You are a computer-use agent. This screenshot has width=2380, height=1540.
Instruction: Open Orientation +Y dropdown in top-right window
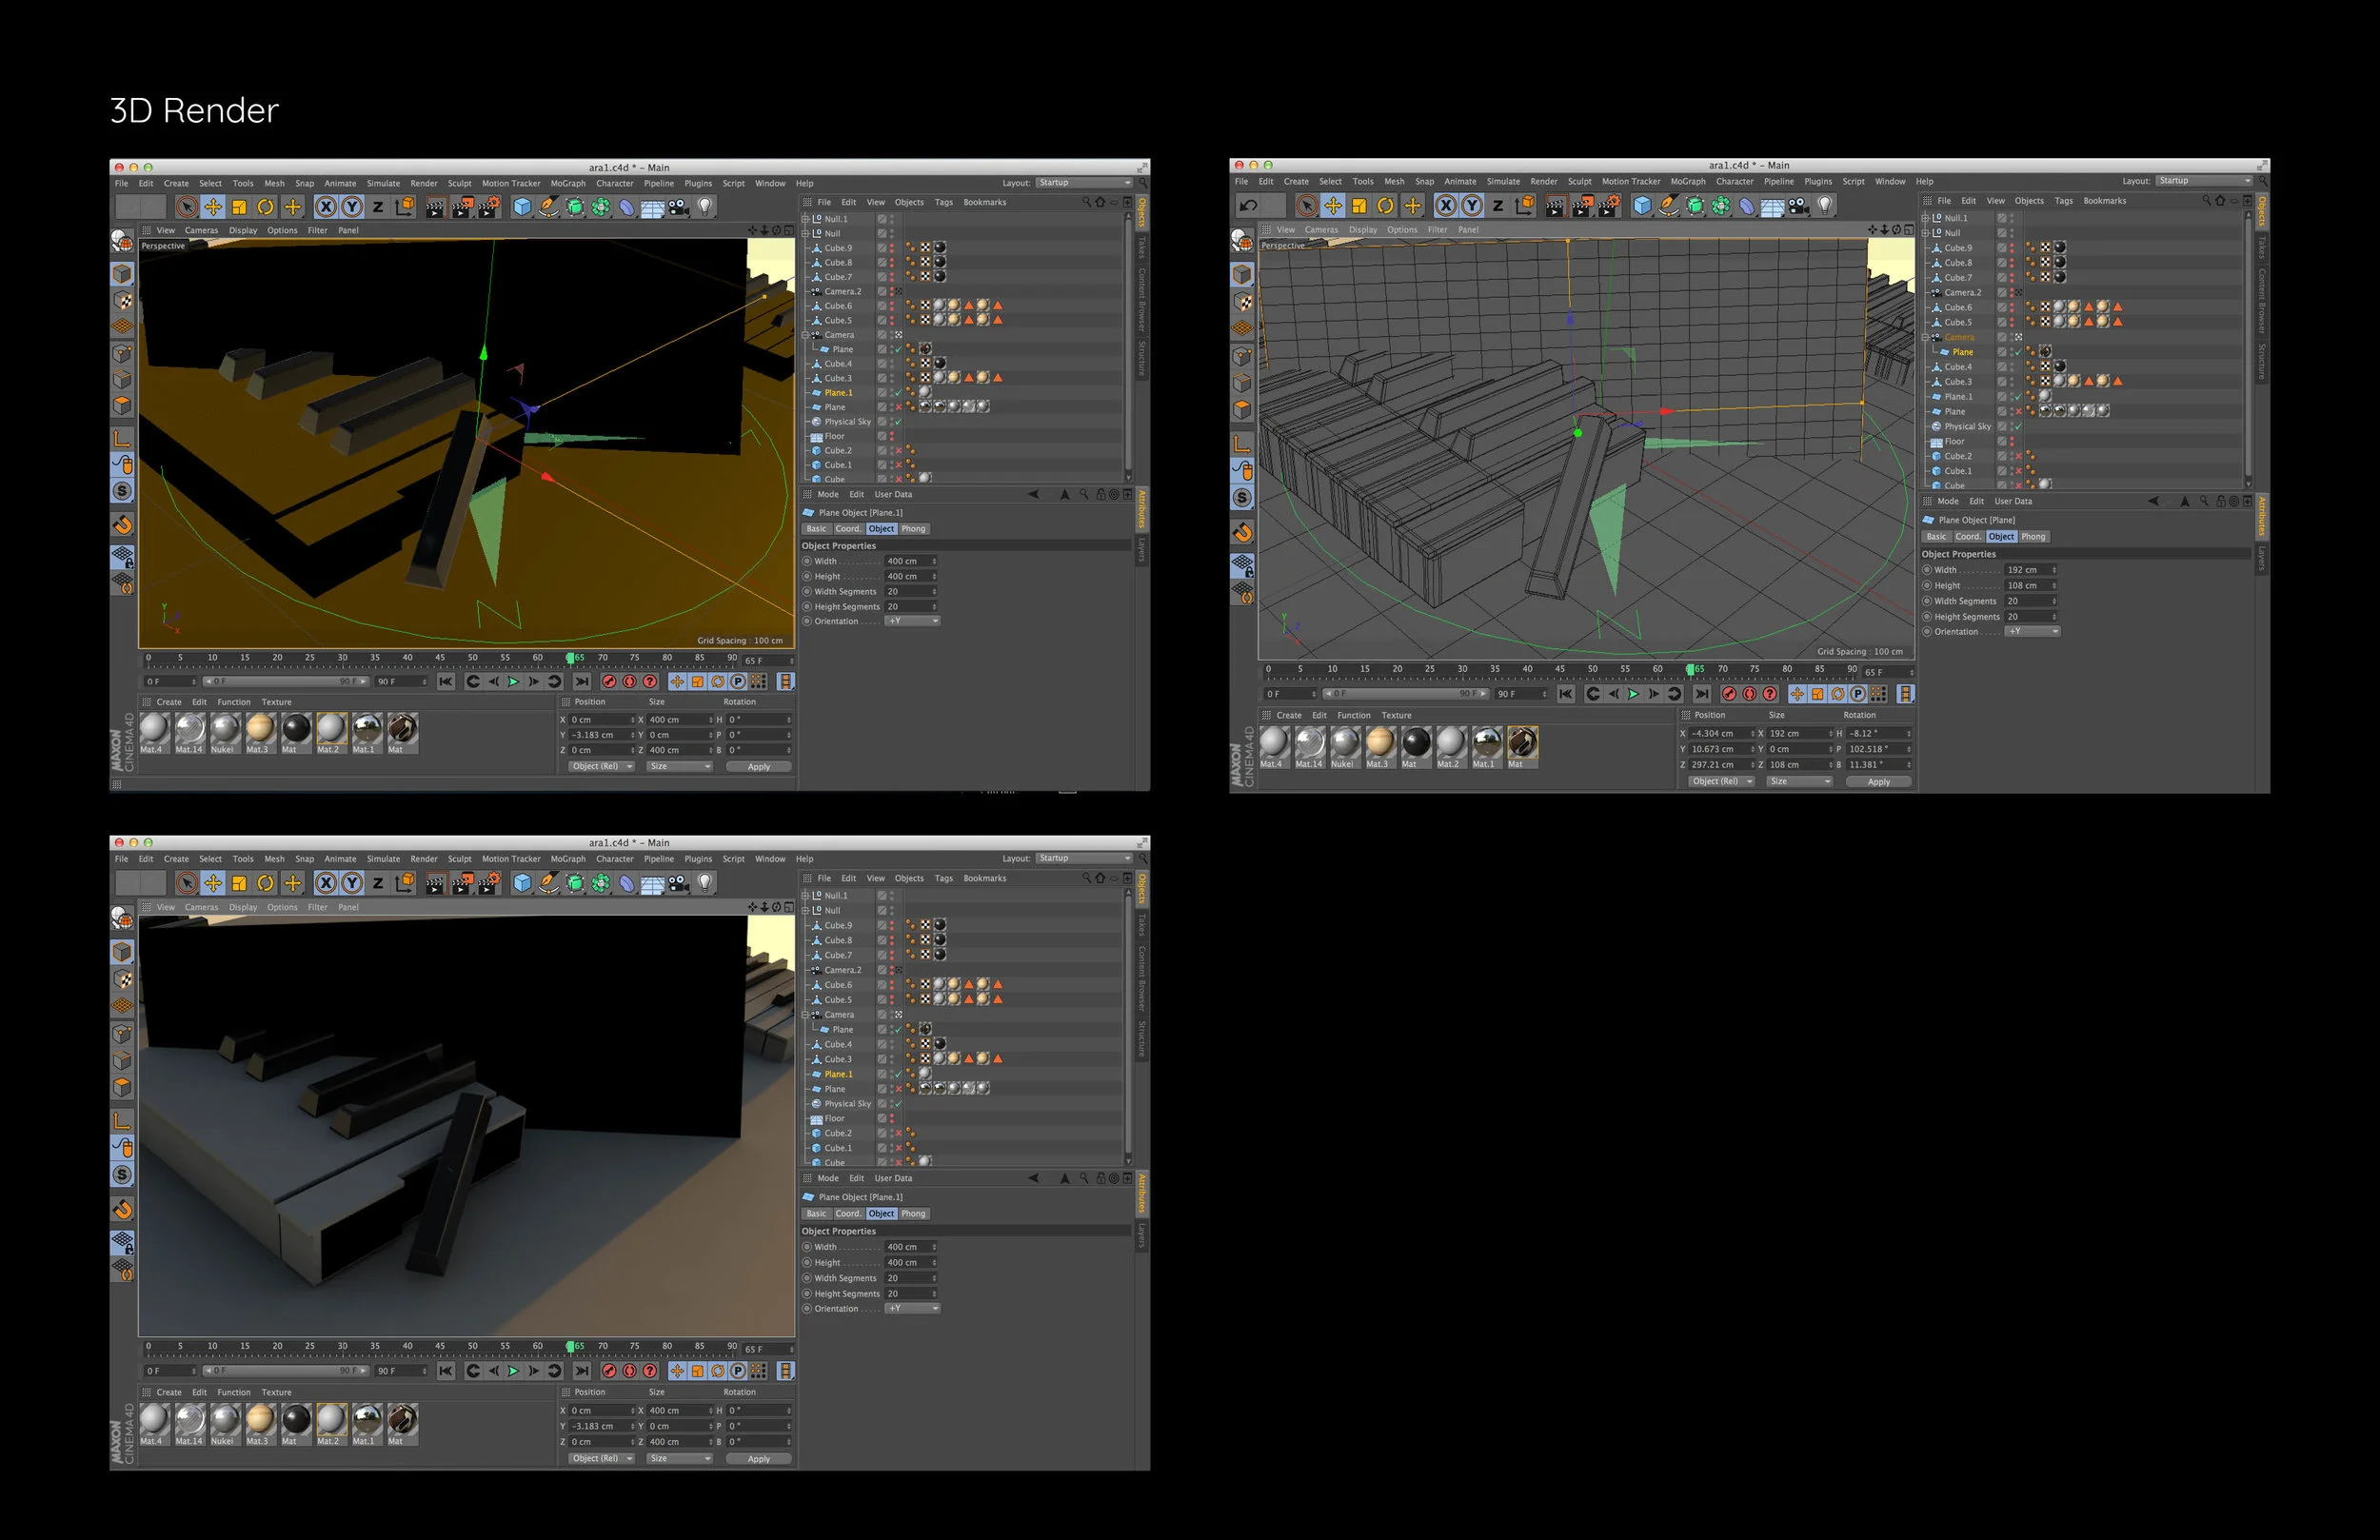(x=2033, y=632)
